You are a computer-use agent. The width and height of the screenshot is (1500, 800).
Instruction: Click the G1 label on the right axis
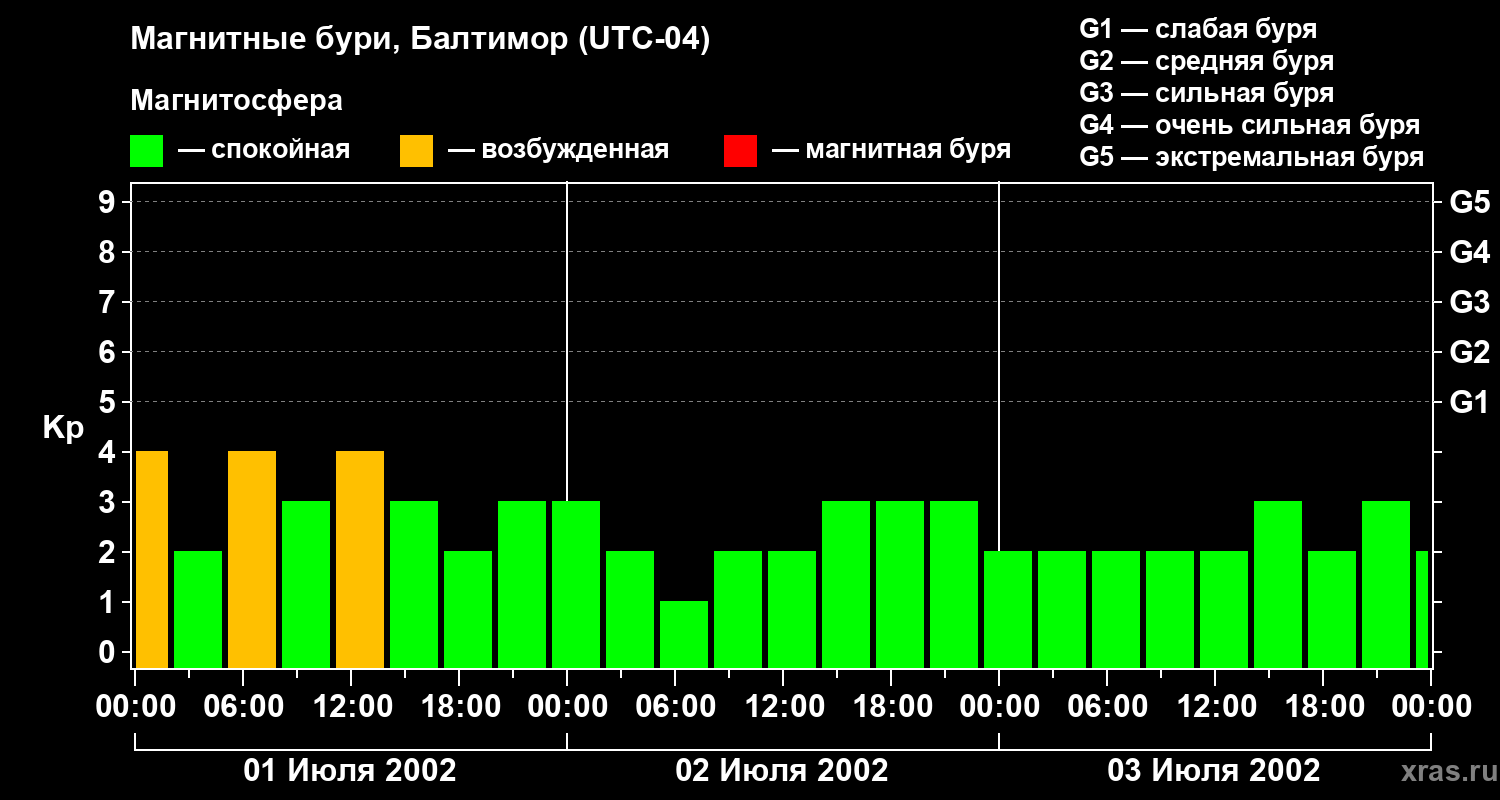click(1469, 402)
